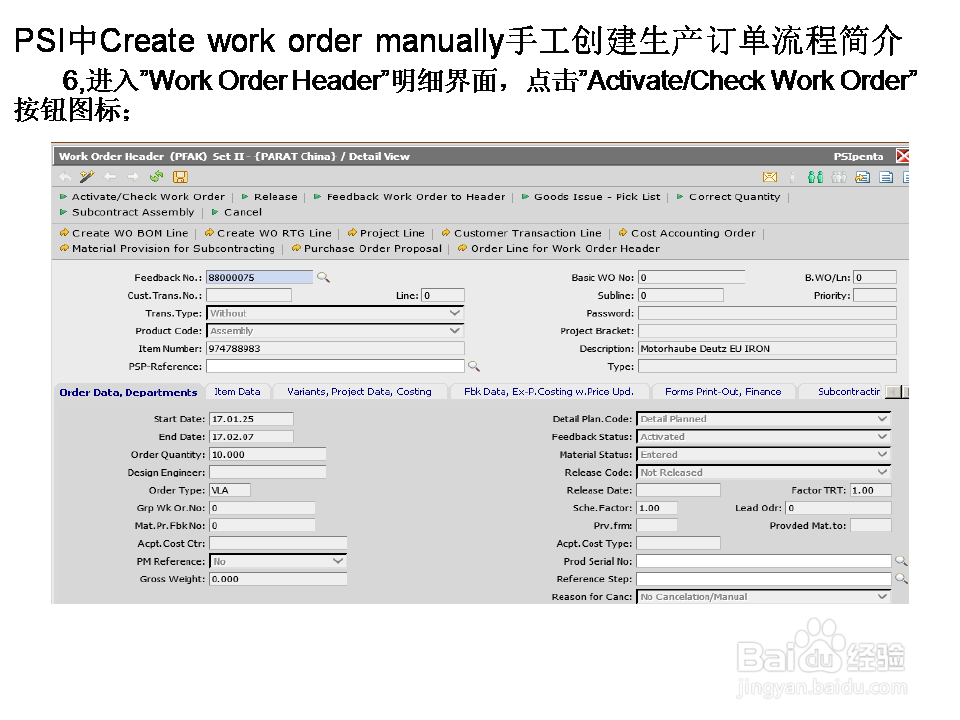Expand the Product Code dropdown
The width and height of the screenshot is (960, 720).
click(454, 331)
